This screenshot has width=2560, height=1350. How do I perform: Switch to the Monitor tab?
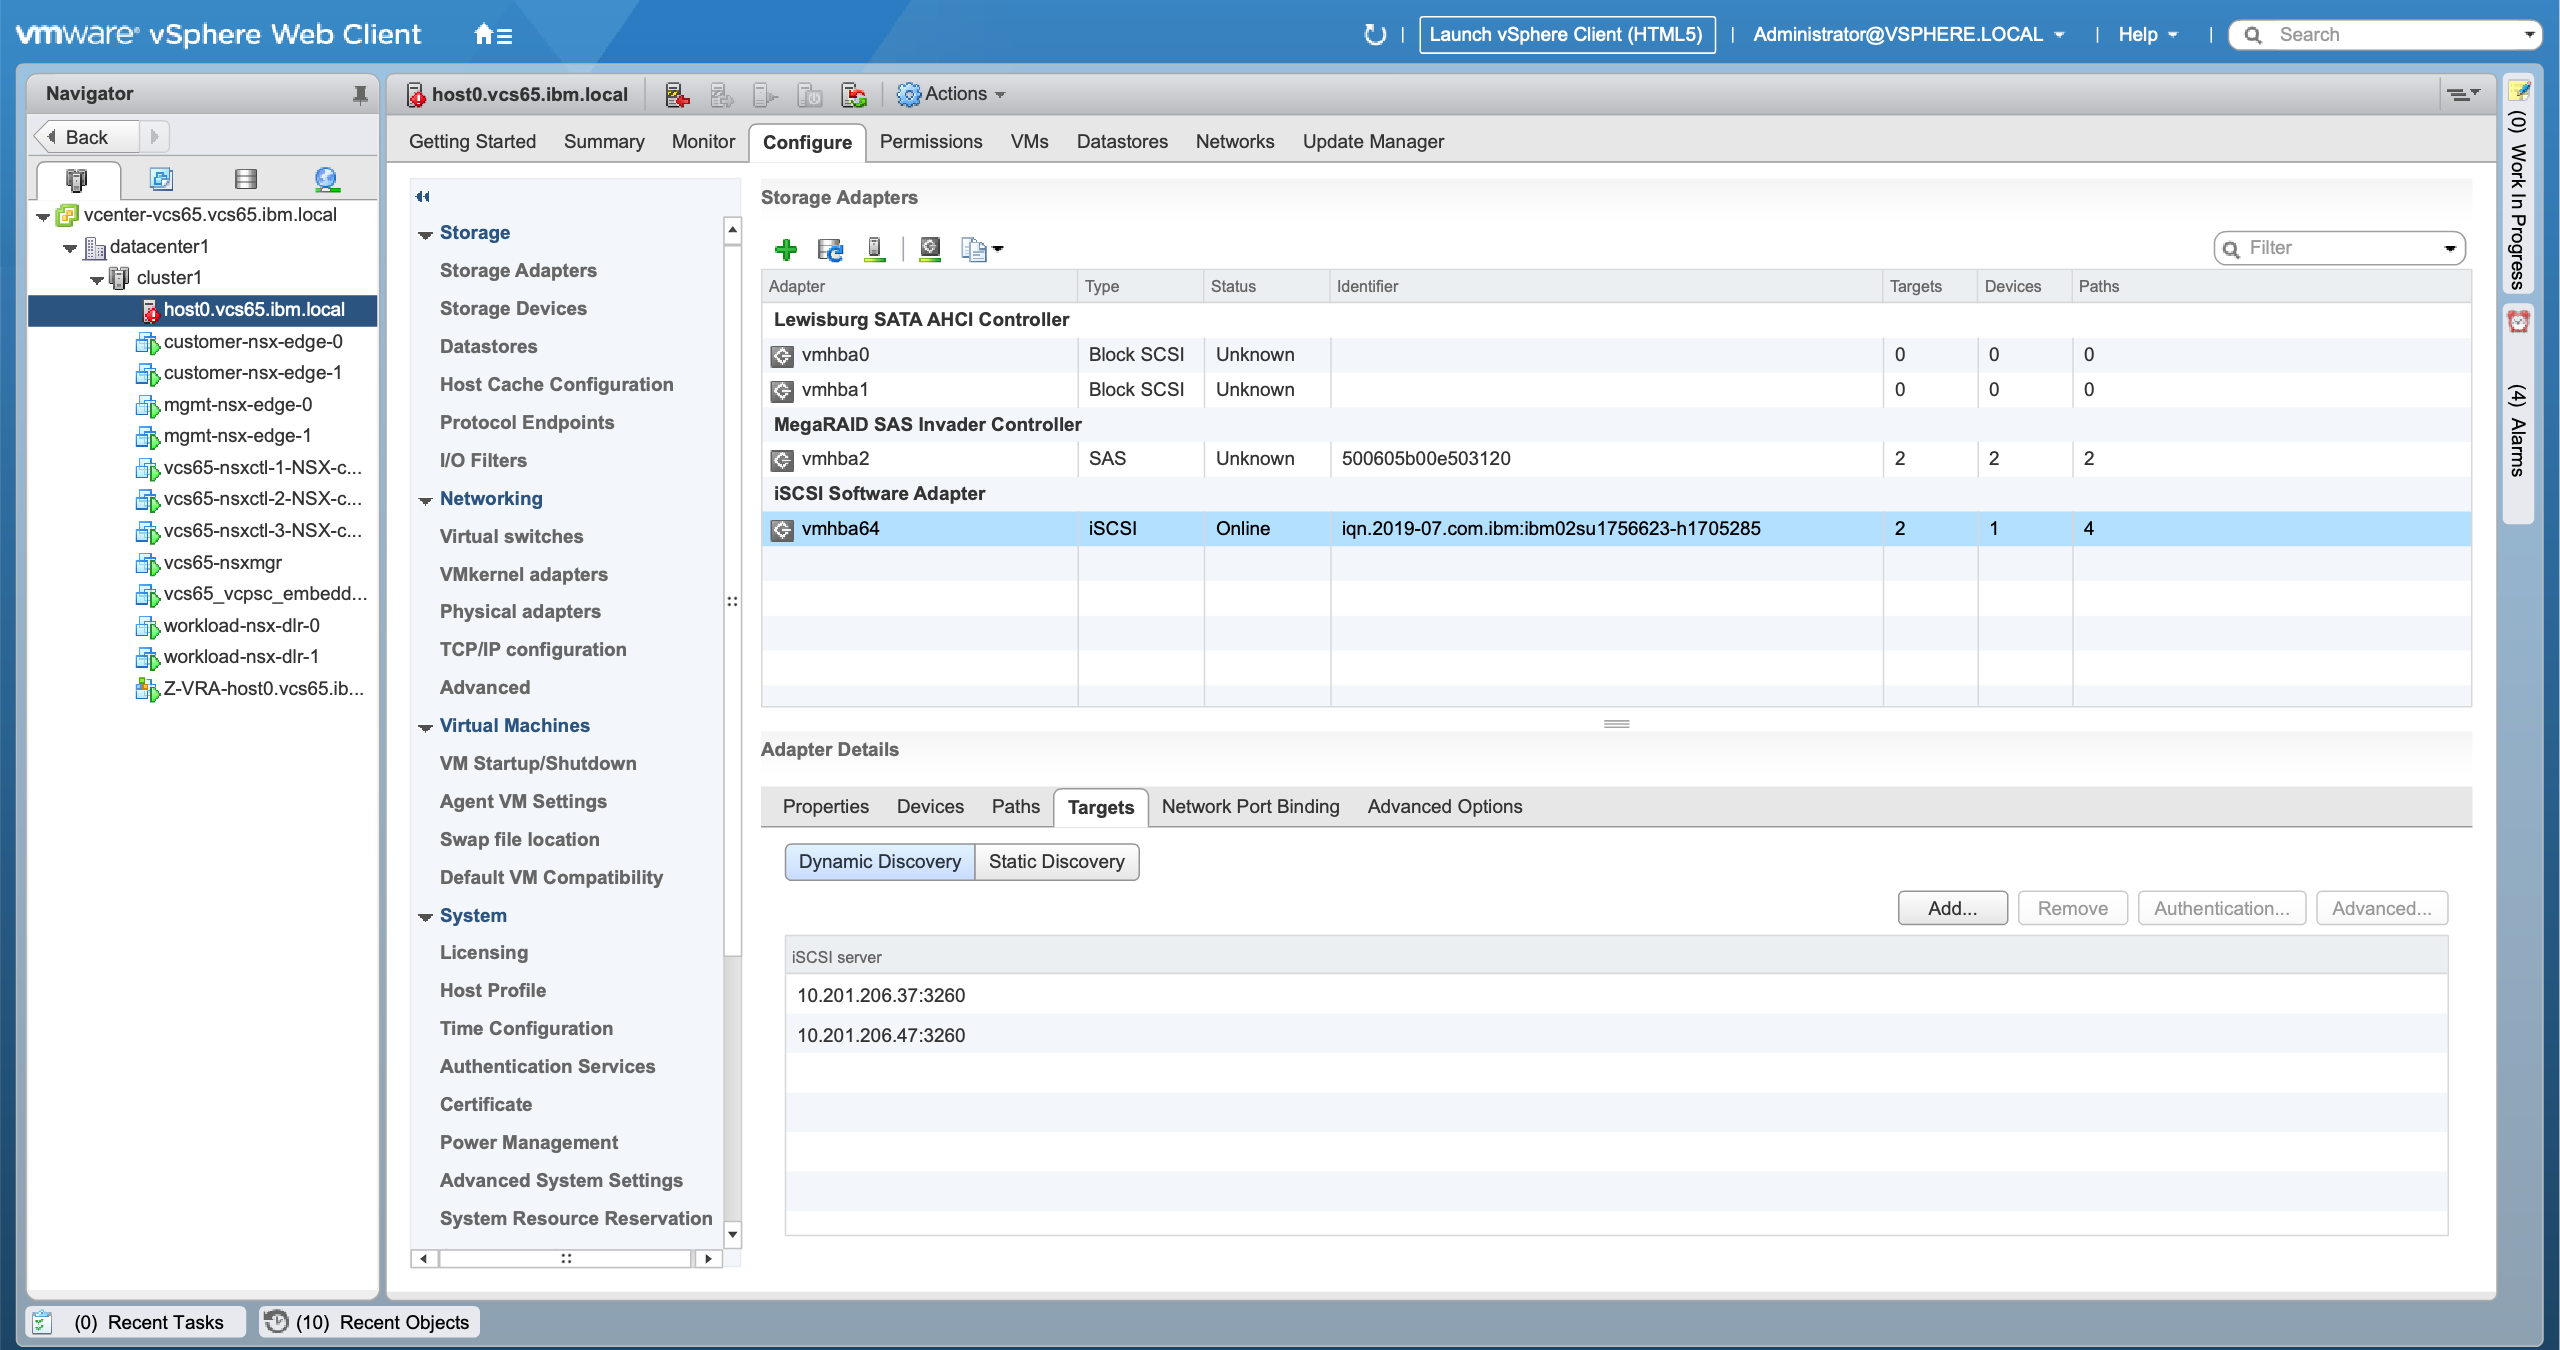(703, 142)
